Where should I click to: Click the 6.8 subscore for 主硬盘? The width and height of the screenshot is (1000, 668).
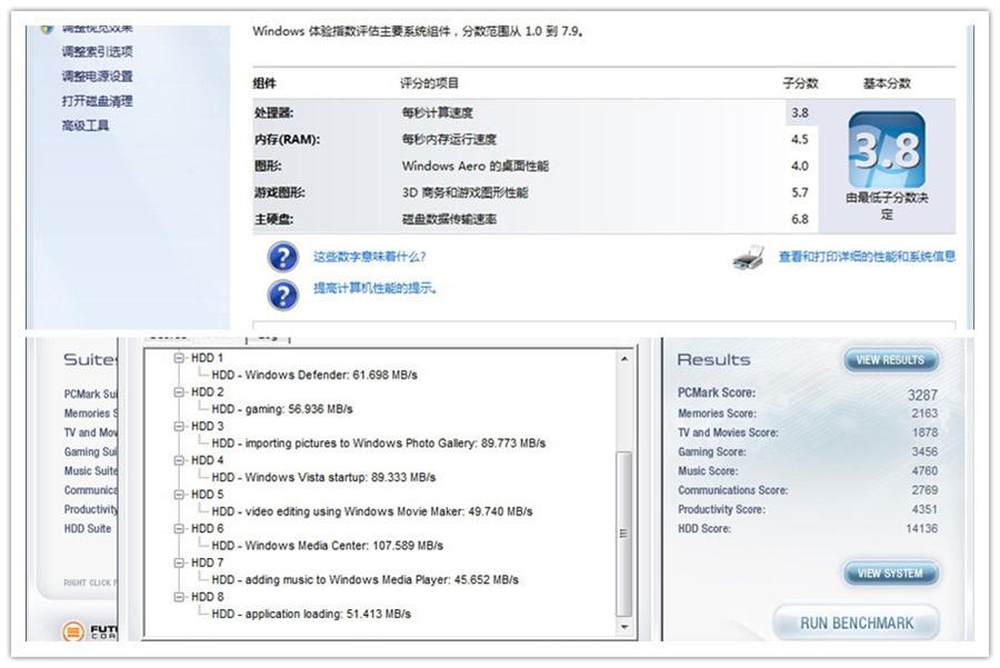[800, 219]
